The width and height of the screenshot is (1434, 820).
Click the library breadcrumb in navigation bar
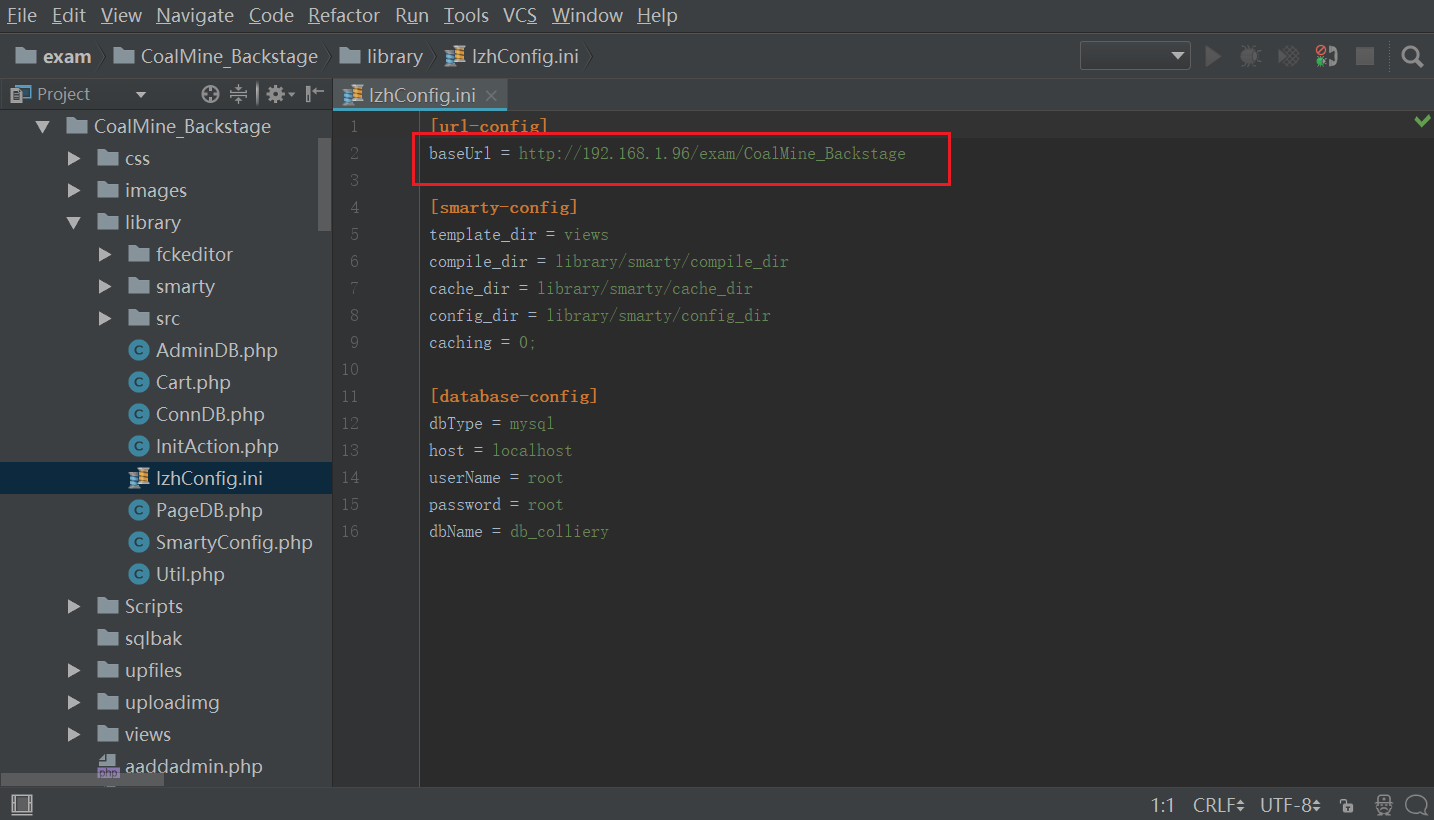(x=381, y=56)
